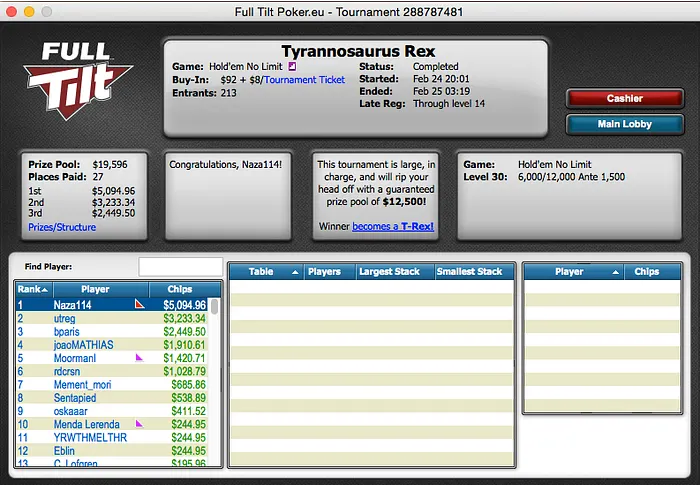This screenshot has height=485, width=700.
Task: Follow the 'becomes a T-Rex!' link
Action: pos(393,226)
